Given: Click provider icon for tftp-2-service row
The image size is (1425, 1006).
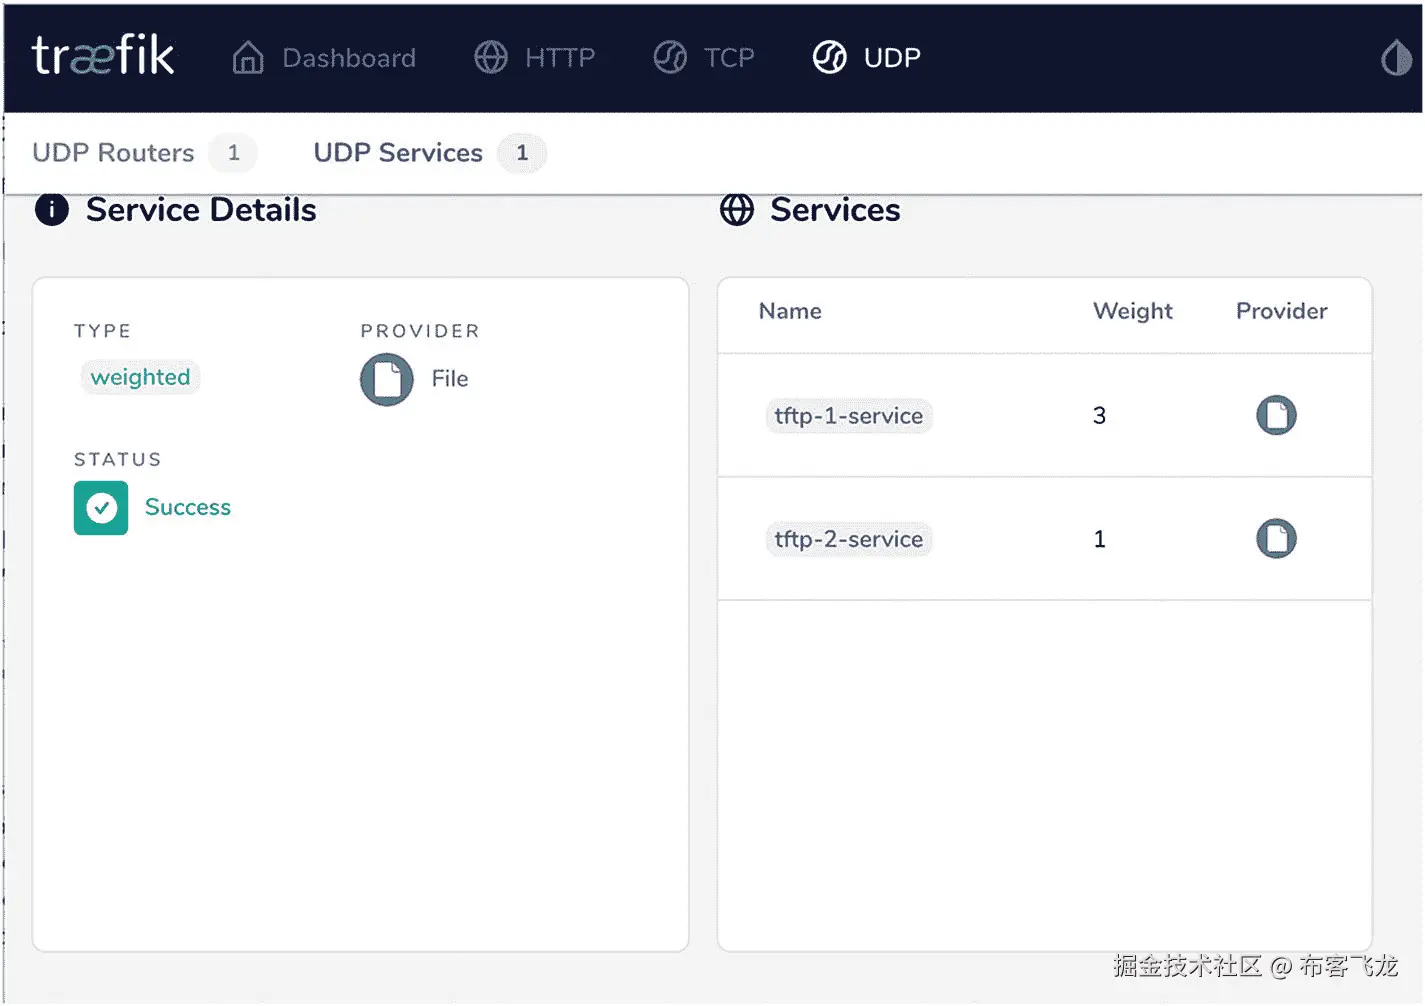Looking at the screenshot, I should pyautogui.click(x=1276, y=539).
